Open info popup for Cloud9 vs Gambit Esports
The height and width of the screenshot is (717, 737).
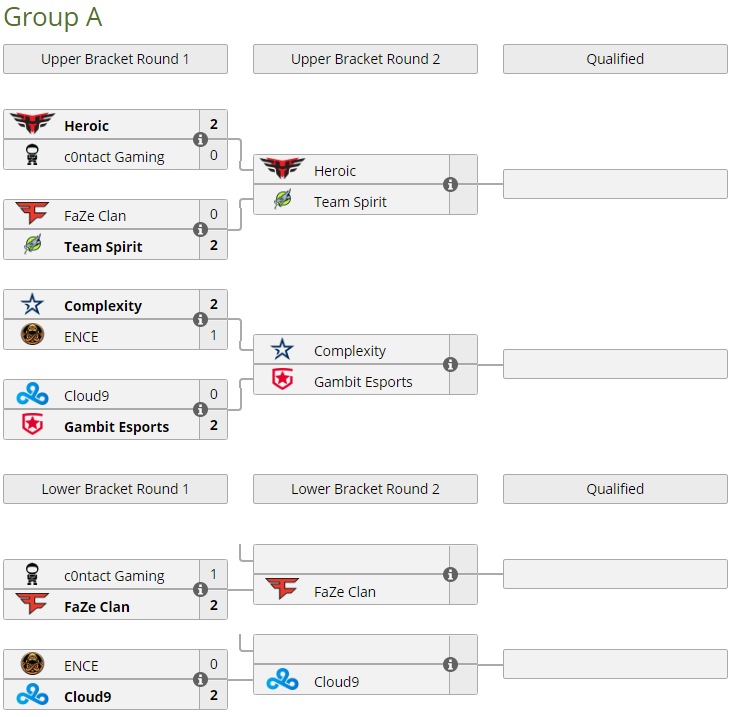tap(200, 410)
